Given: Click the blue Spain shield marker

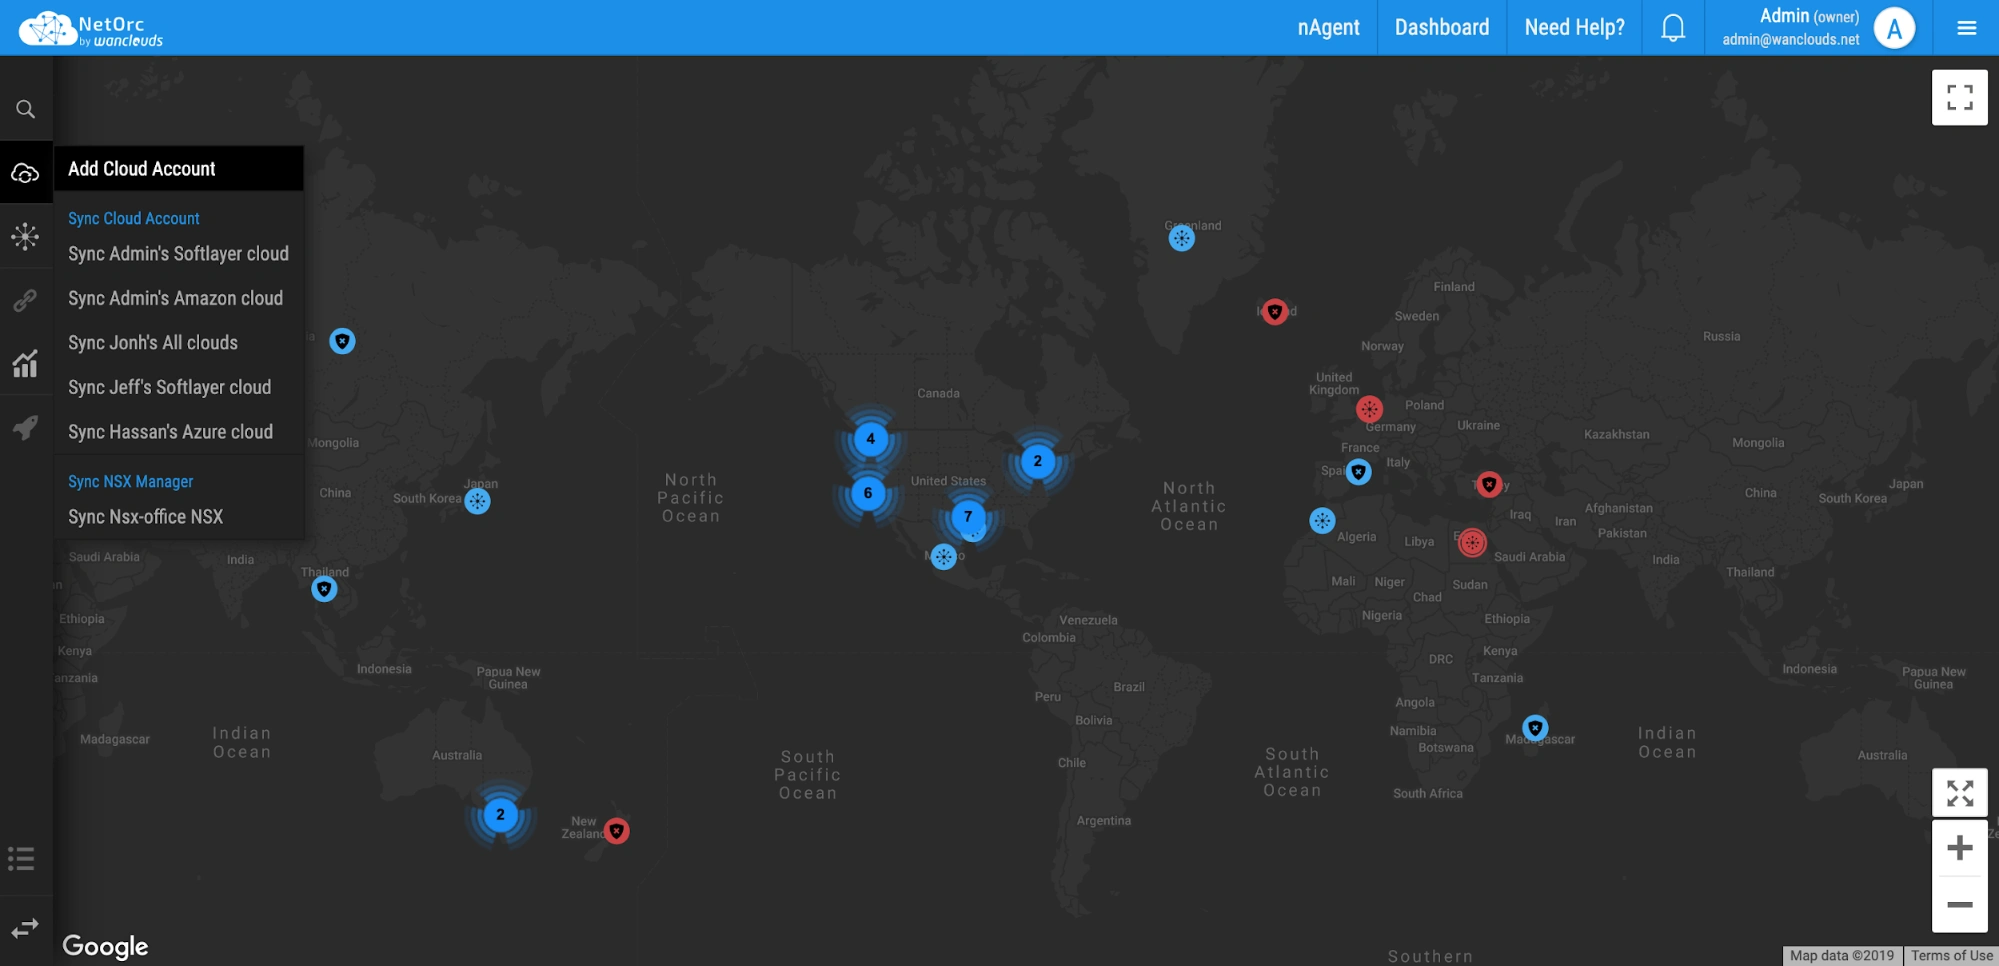Looking at the screenshot, I should (x=1358, y=472).
